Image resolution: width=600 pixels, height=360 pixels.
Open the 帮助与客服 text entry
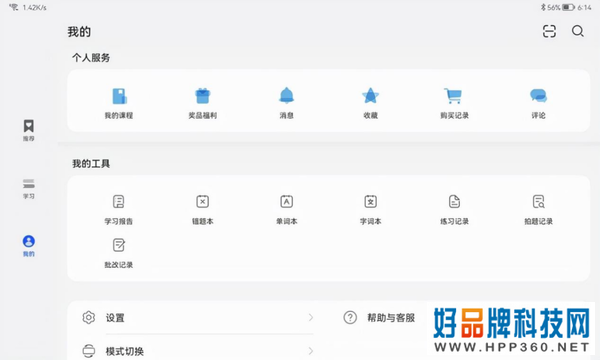point(391,318)
